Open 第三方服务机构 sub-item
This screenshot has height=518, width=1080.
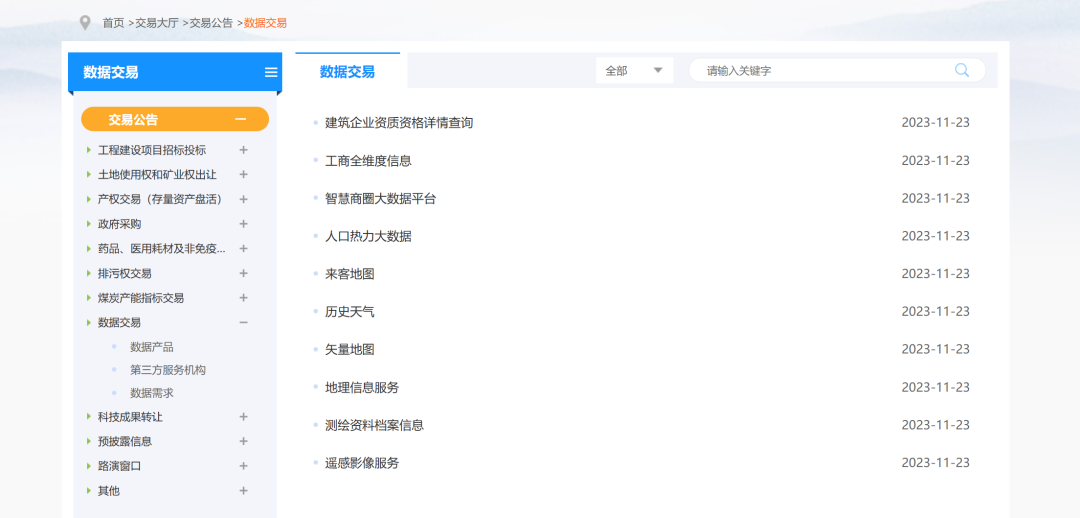168,370
